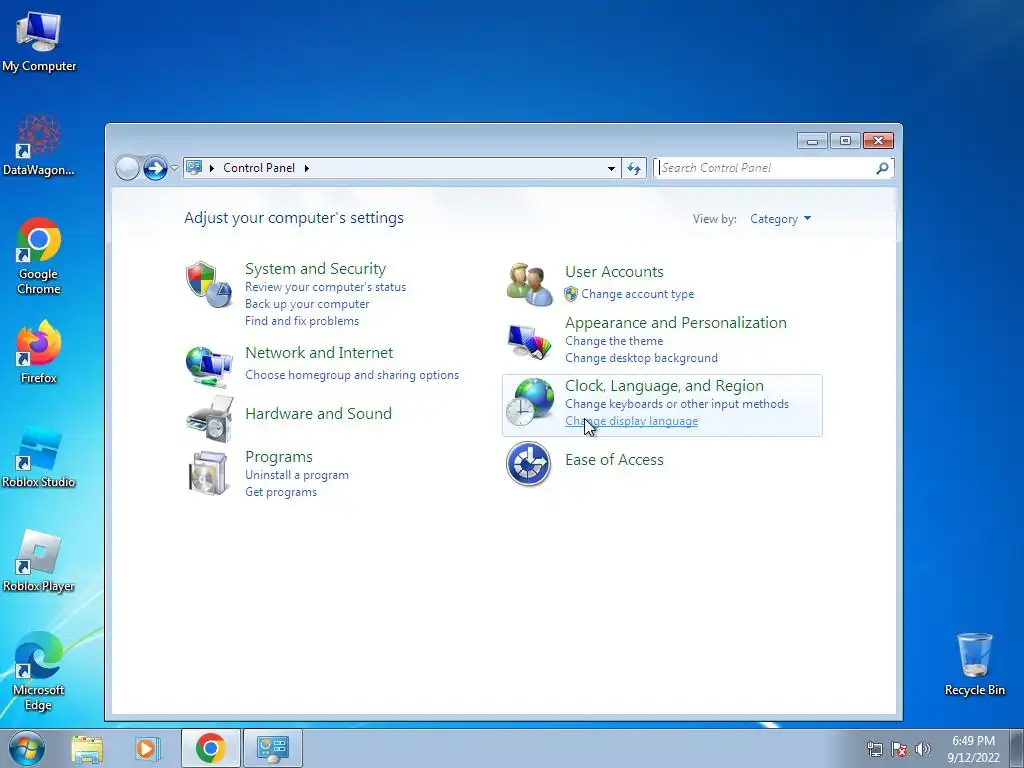Screen dimensions: 1024x768
Task: Click Change keyboards or other input methods
Action: point(677,404)
